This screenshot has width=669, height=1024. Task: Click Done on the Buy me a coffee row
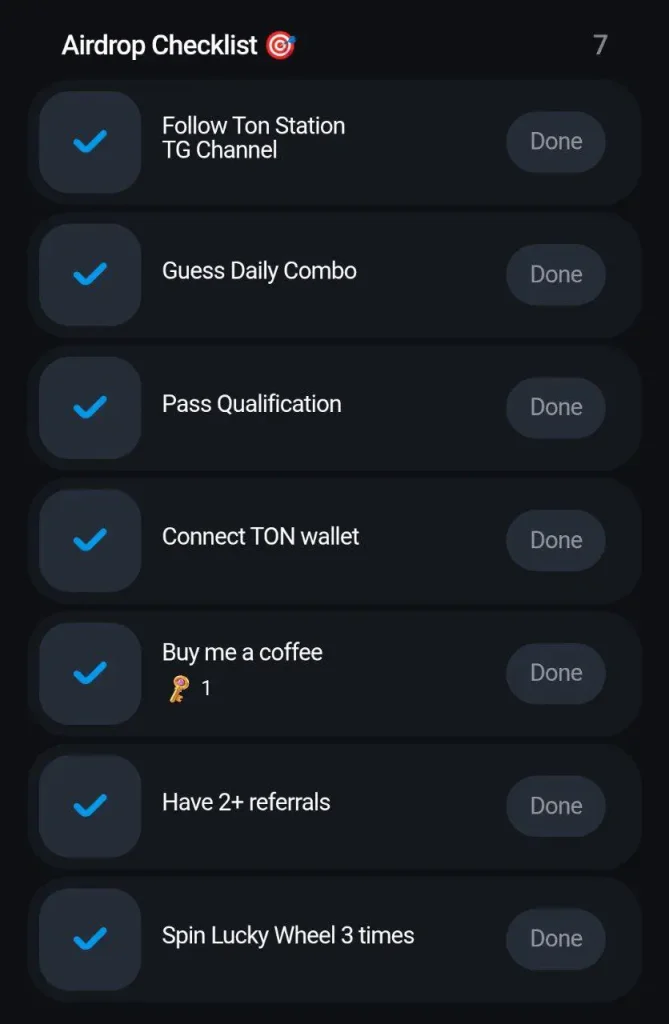pyautogui.click(x=556, y=673)
